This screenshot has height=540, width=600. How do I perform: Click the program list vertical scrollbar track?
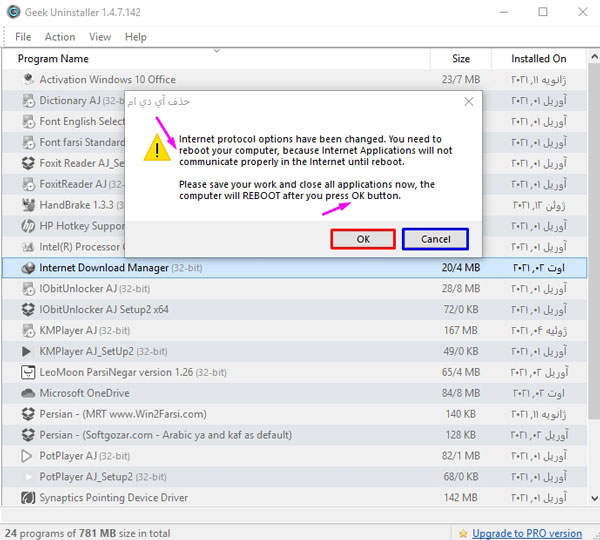(594, 277)
